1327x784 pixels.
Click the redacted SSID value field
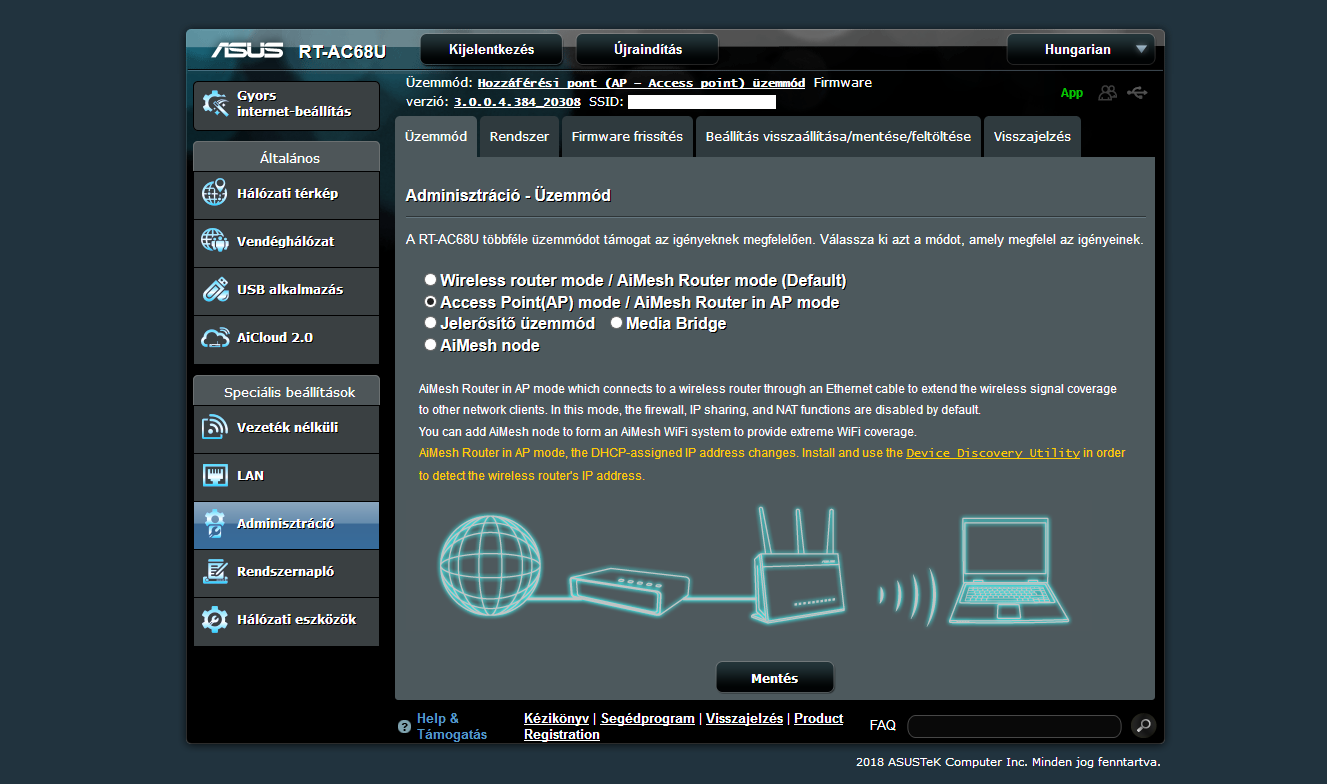point(702,102)
